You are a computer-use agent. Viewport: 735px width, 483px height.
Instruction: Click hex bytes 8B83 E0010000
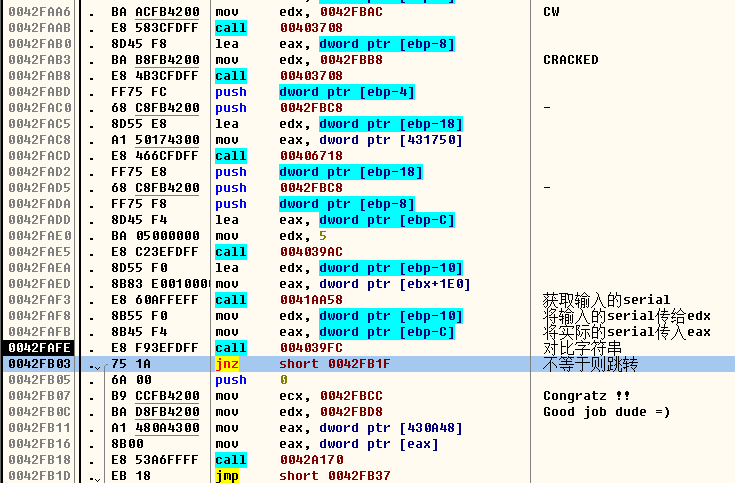[x=159, y=284]
